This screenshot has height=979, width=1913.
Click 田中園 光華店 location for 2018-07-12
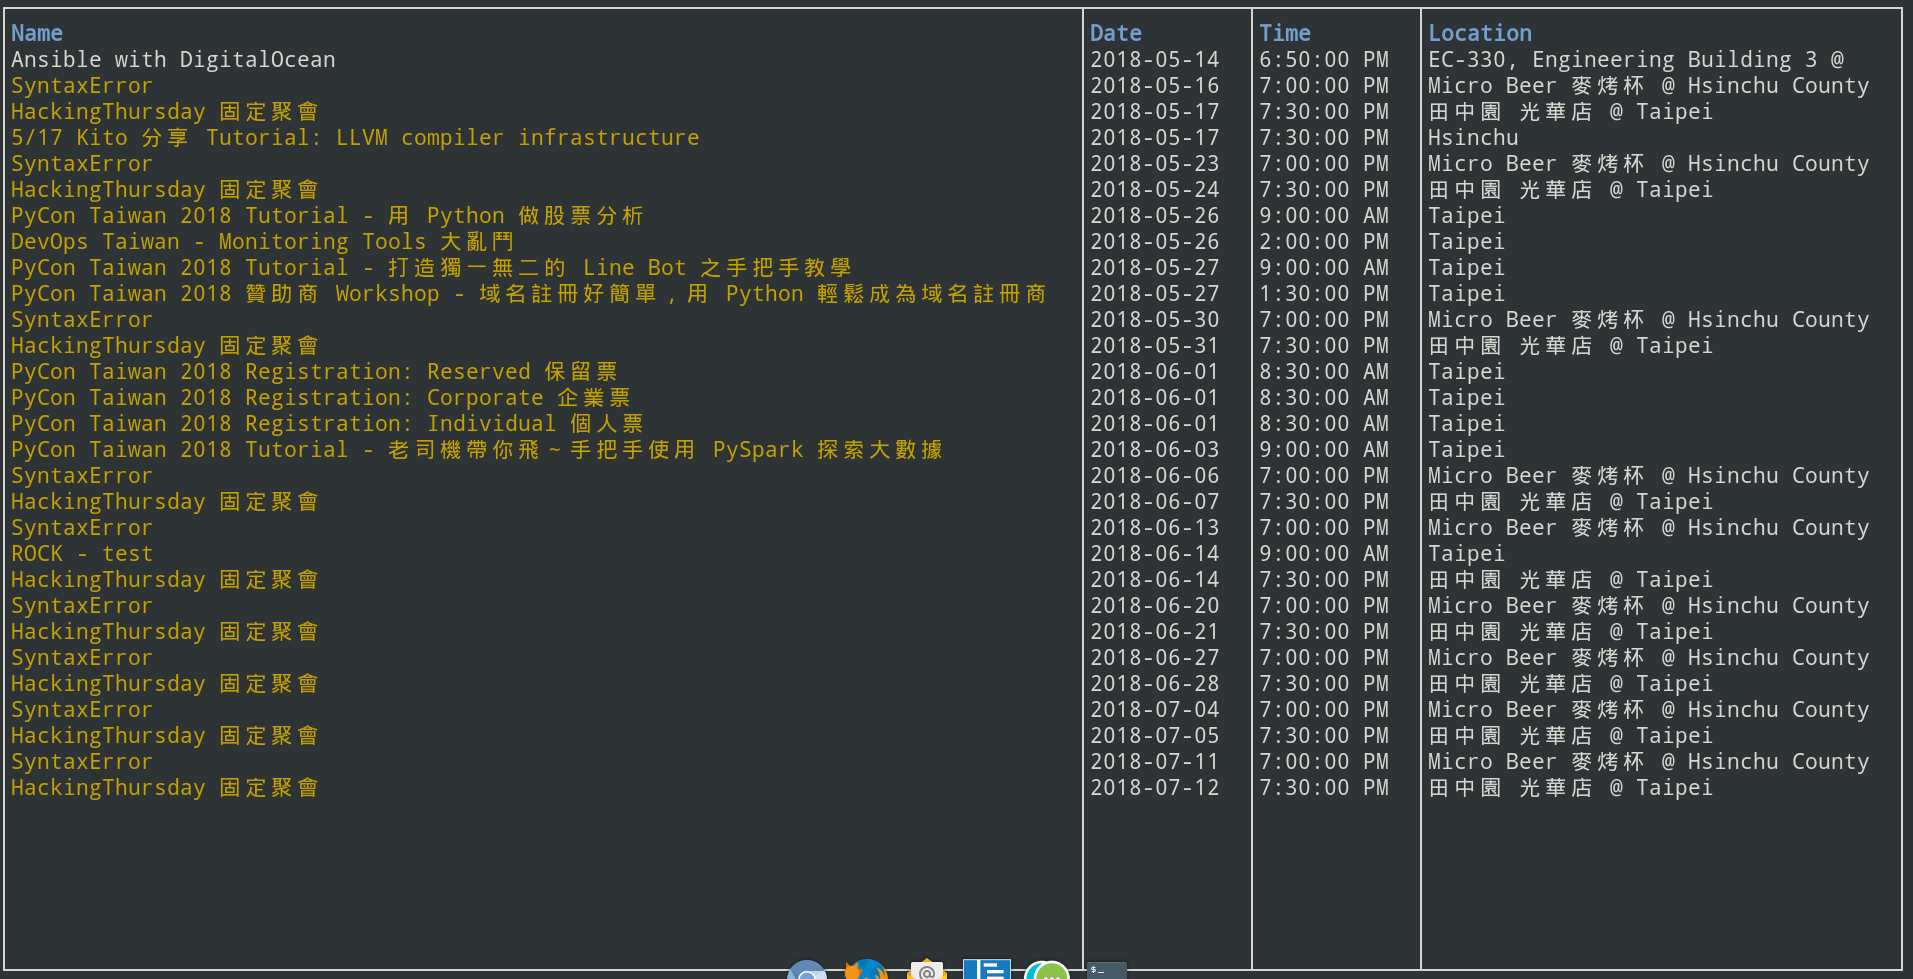coord(1570,788)
